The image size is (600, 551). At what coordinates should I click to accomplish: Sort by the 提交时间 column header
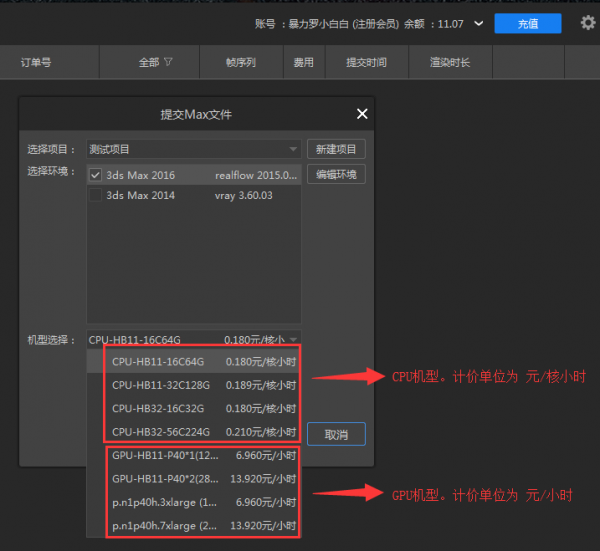coord(366,62)
